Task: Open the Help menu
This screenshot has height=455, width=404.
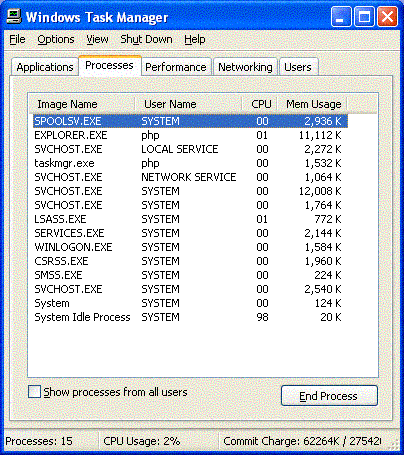Action: click(x=195, y=39)
